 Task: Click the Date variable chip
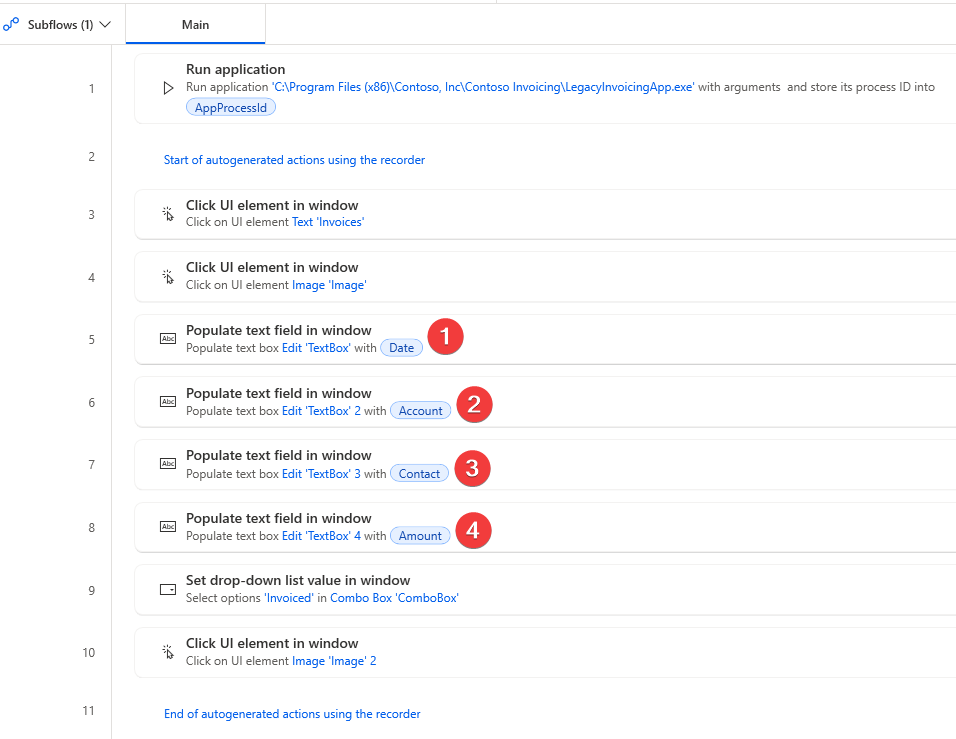[401, 348]
